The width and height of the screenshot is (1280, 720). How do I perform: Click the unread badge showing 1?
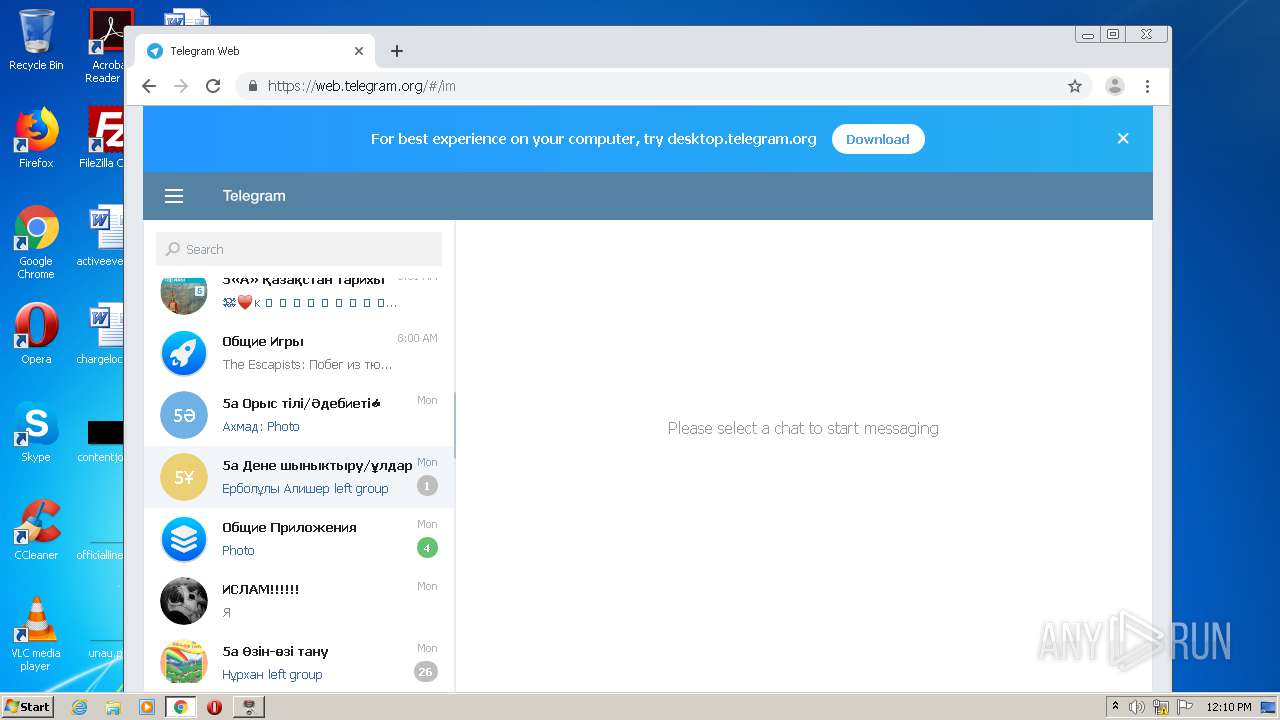click(427, 486)
